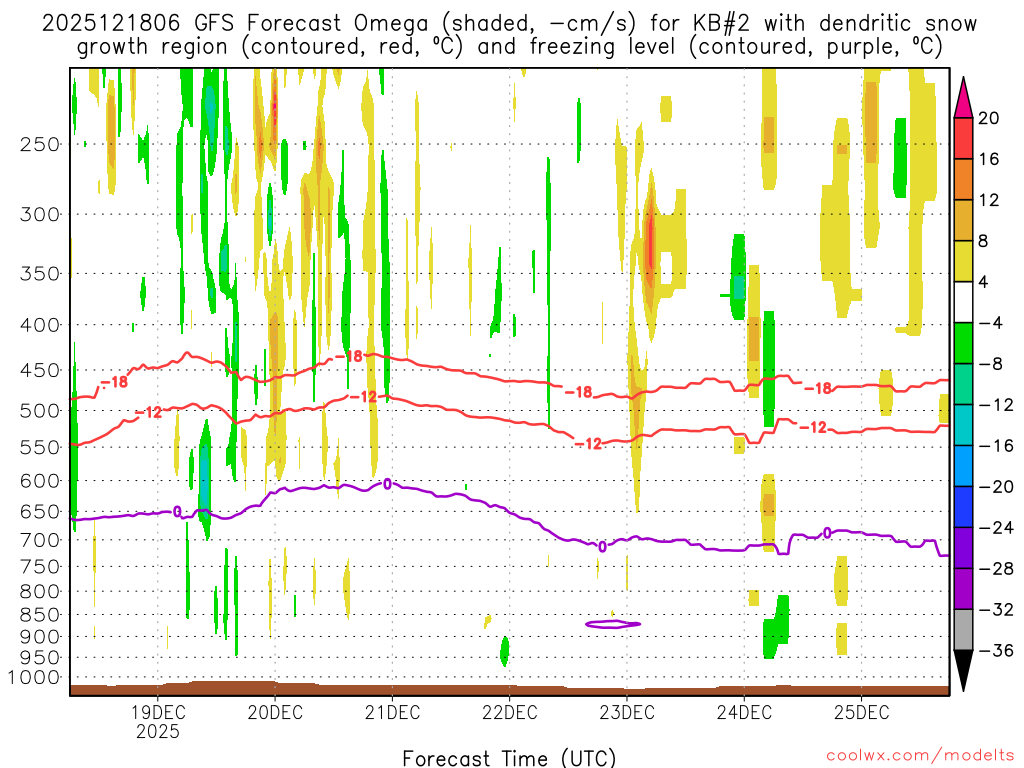Click the 600 pressure level label
Image resolution: width=1024 pixels, height=768 pixels.
[x=40, y=481]
